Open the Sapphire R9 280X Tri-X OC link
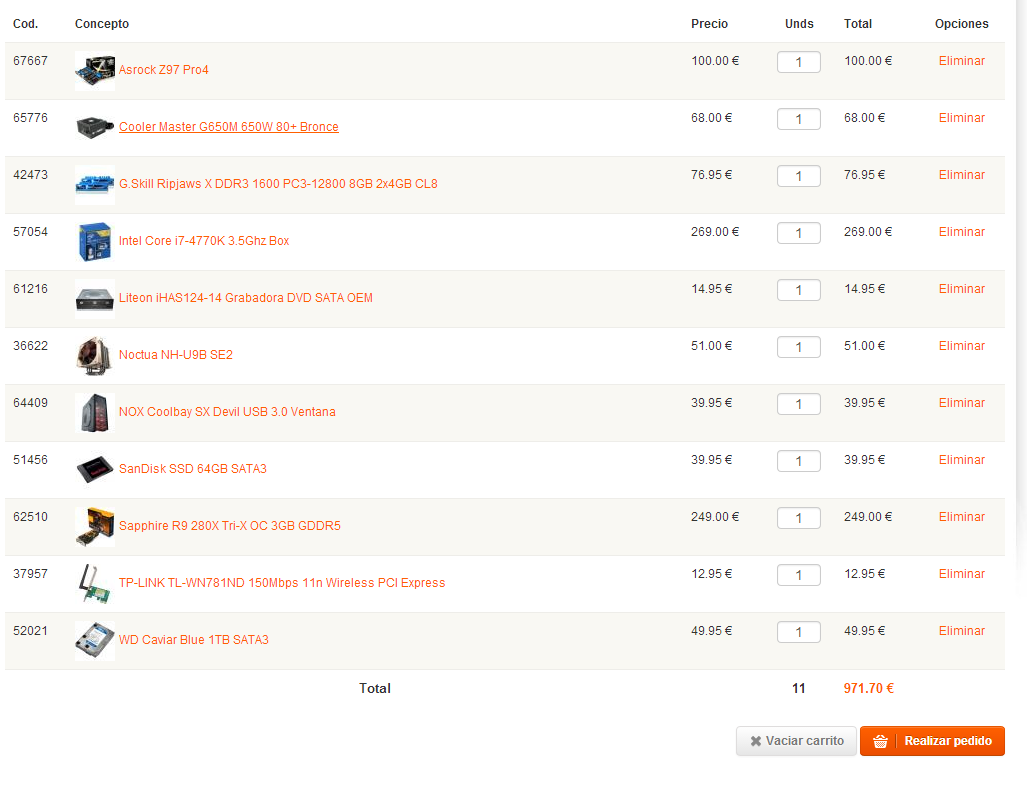The image size is (1027, 785). tap(230, 525)
